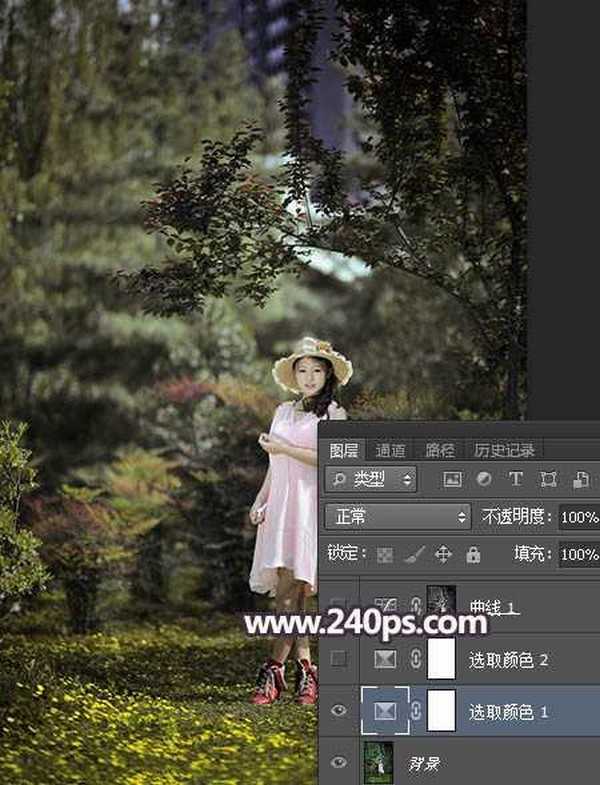The height and width of the screenshot is (785, 600).
Task: Select the 选取颜色 2 layer mask thumbnail
Action: pos(441,659)
